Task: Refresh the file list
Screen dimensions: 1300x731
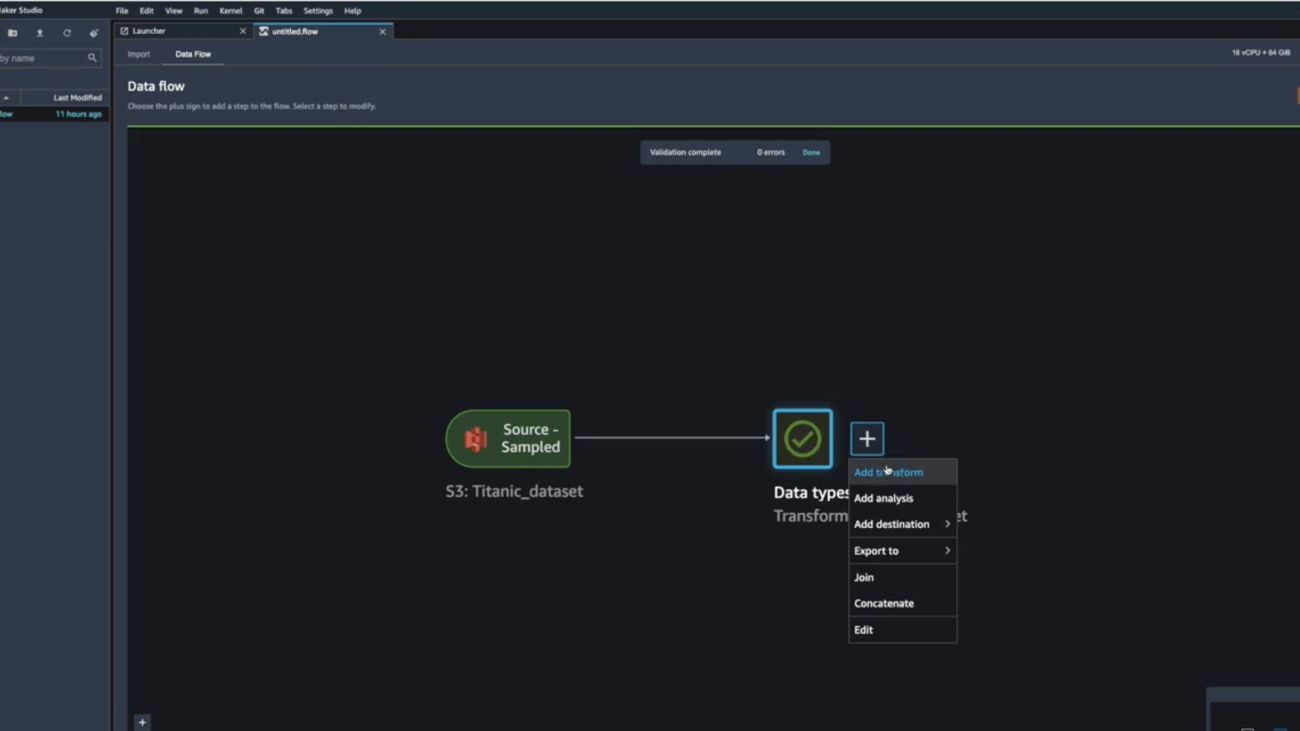Action: tap(67, 33)
